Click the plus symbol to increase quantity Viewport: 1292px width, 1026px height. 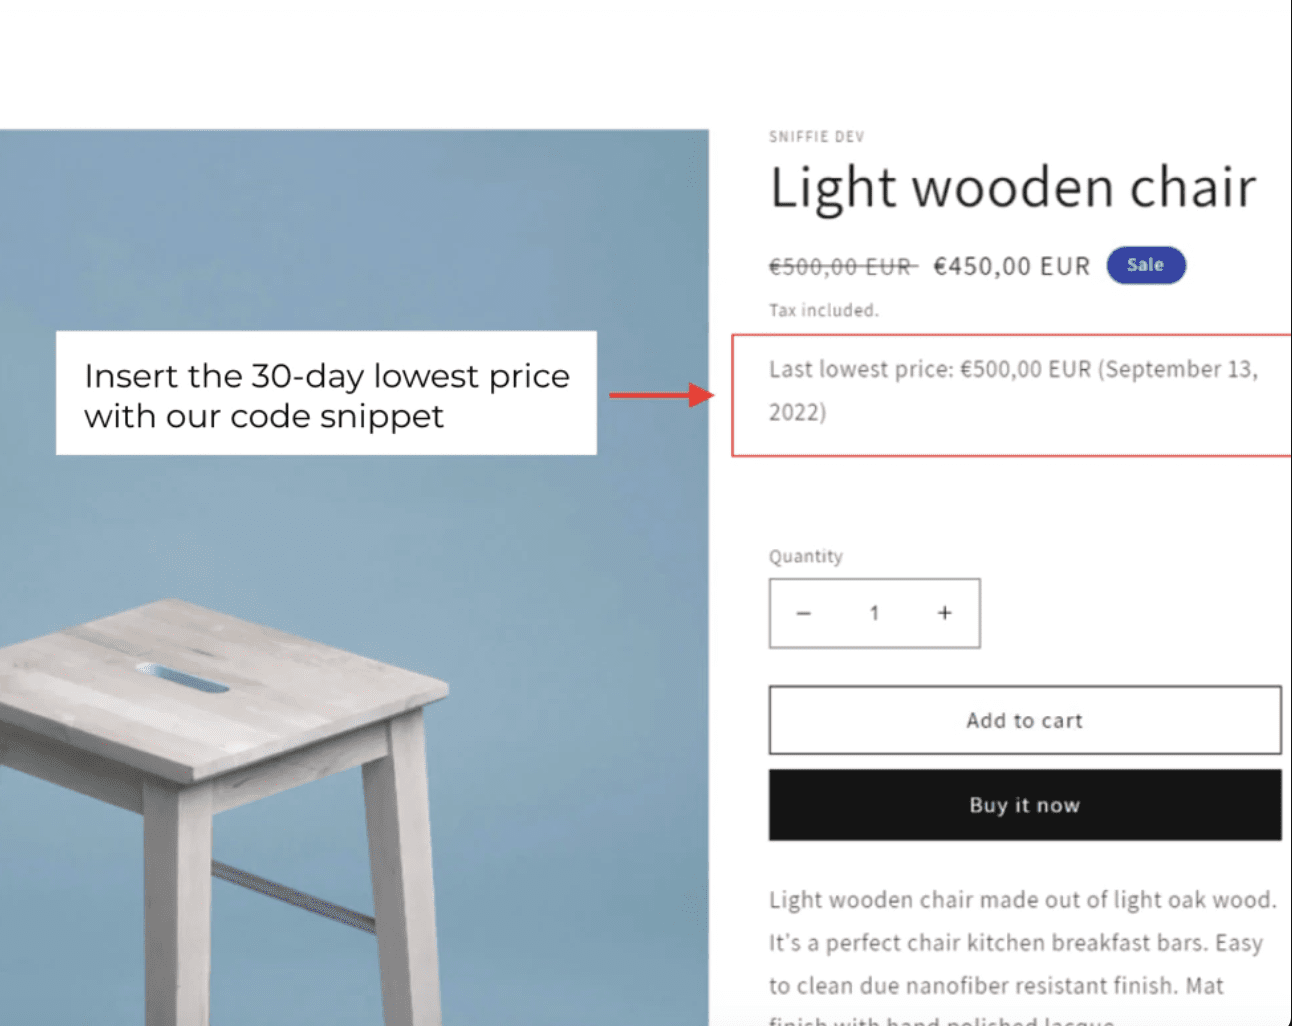(x=944, y=613)
